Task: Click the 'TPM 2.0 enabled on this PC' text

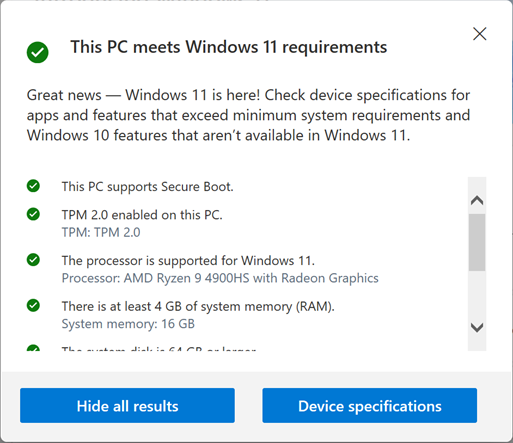Action: (142, 215)
